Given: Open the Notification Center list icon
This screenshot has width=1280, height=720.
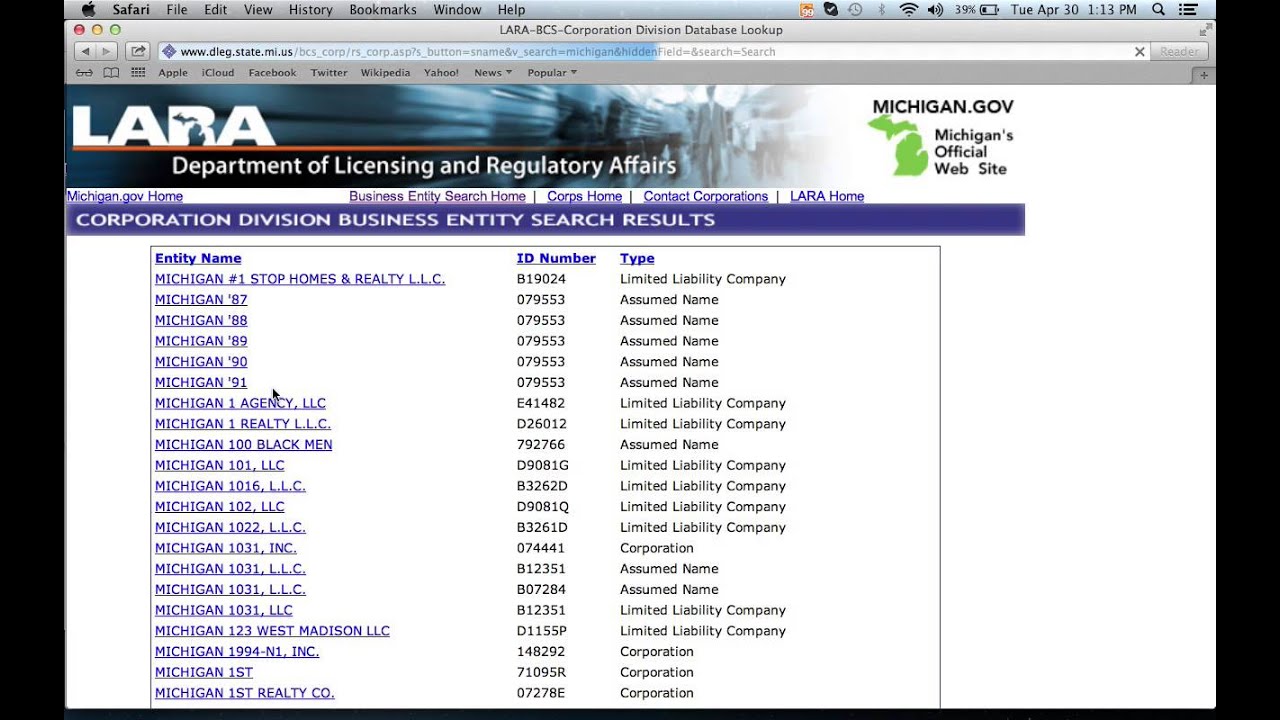Looking at the screenshot, I should point(1188,10).
